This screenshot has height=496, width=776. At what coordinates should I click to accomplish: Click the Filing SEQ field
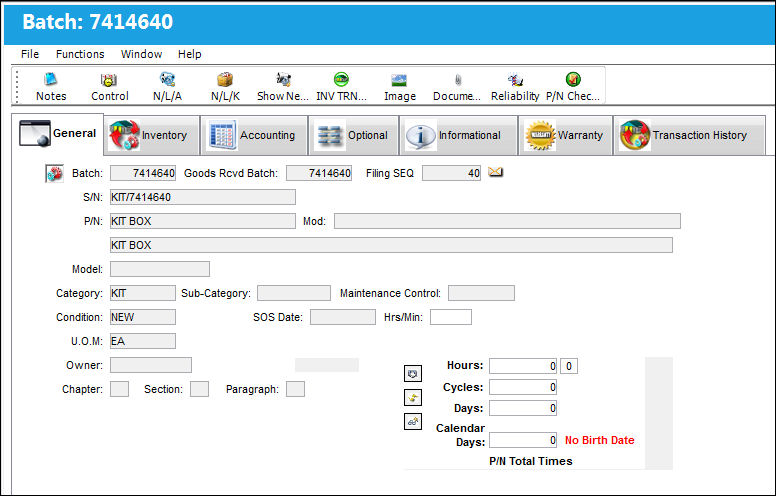pos(451,173)
